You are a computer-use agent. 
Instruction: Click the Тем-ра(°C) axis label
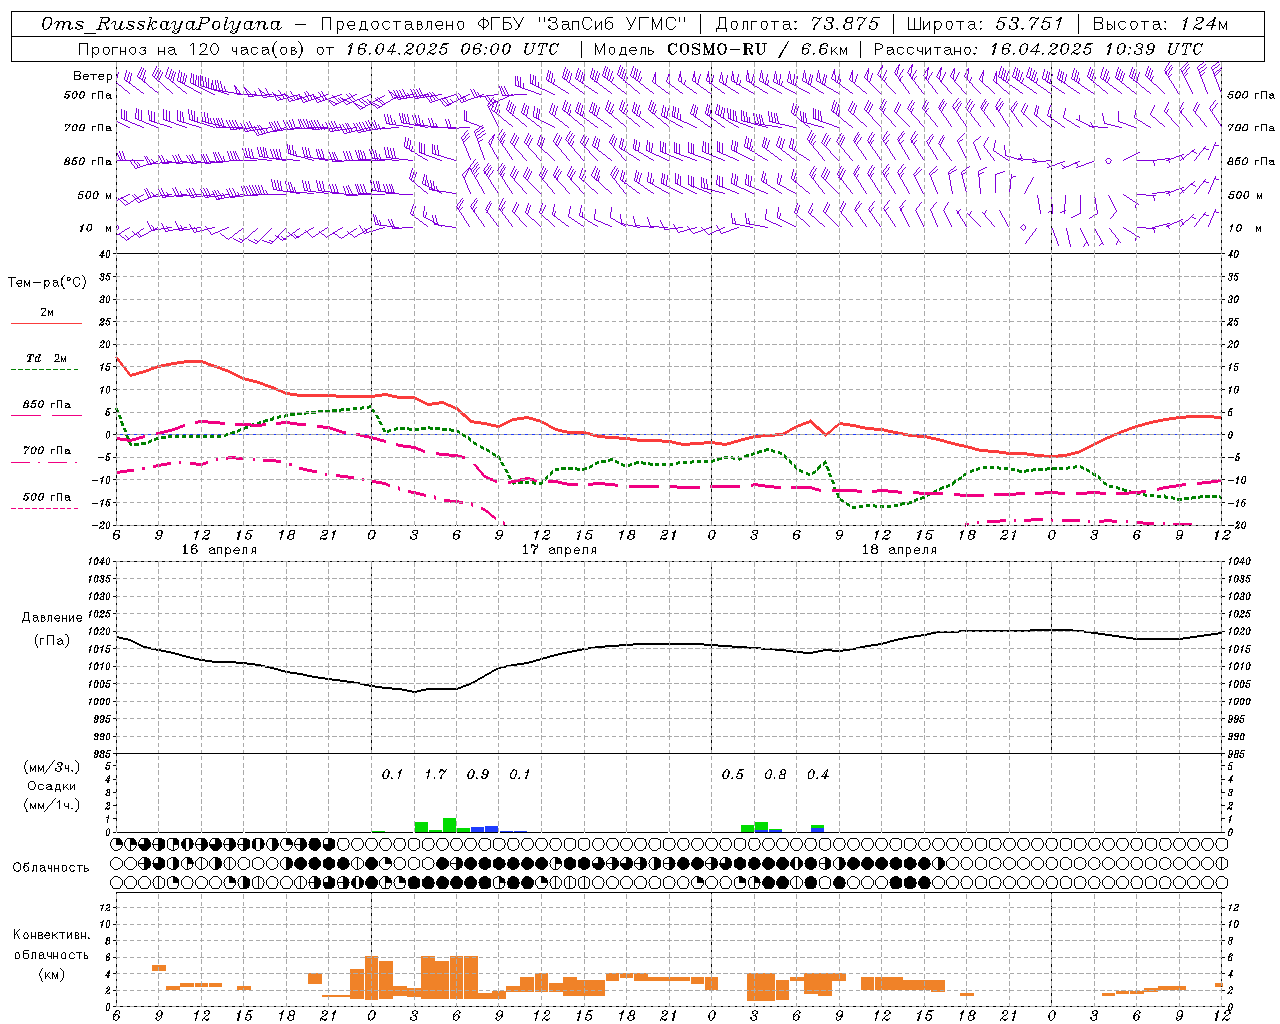coord(47,283)
